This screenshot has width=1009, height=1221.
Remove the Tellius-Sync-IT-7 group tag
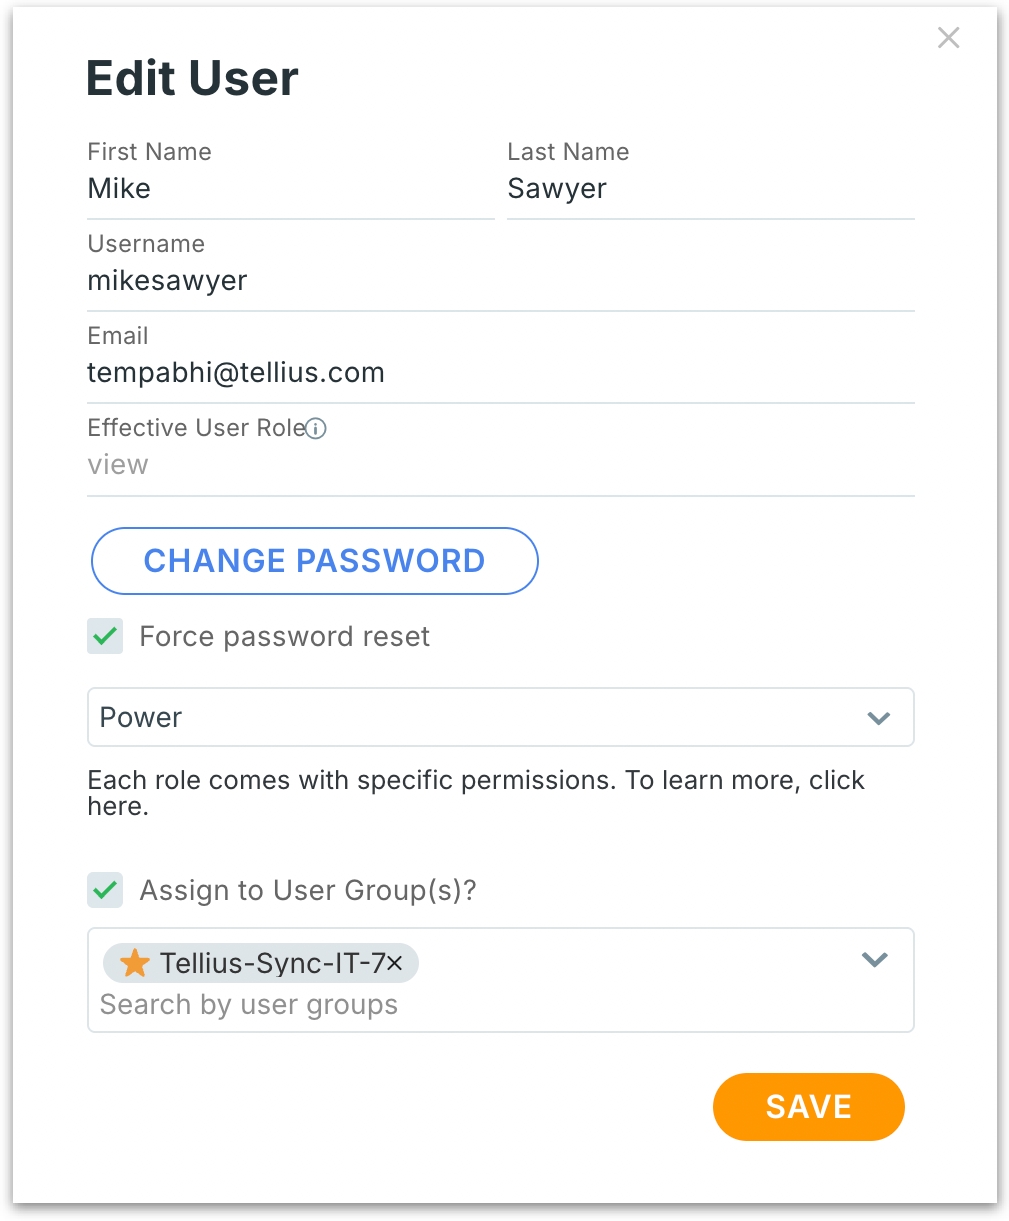coord(395,963)
